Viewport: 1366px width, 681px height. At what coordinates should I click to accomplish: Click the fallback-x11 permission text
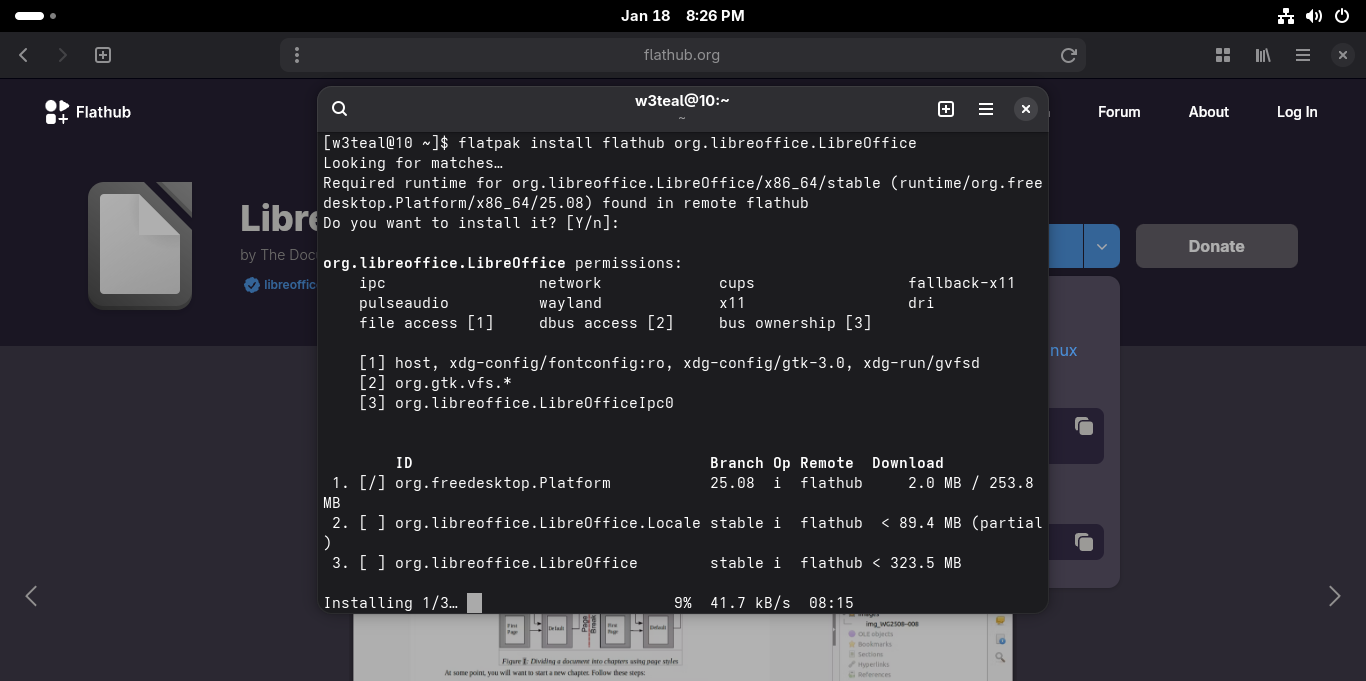pos(961,283)
